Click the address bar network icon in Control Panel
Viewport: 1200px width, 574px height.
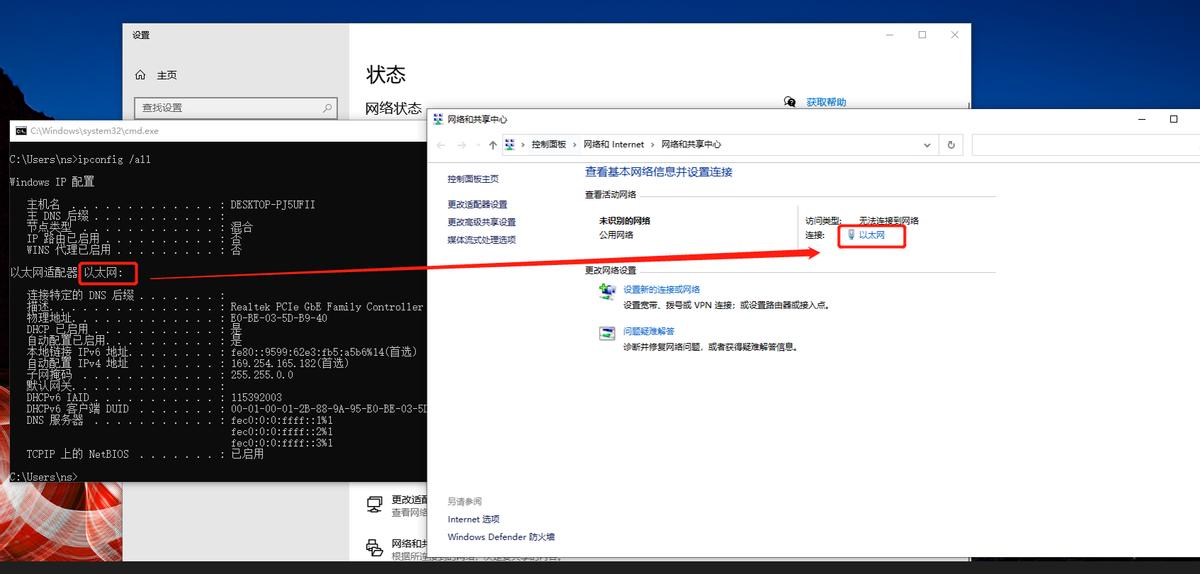point(510,145)
